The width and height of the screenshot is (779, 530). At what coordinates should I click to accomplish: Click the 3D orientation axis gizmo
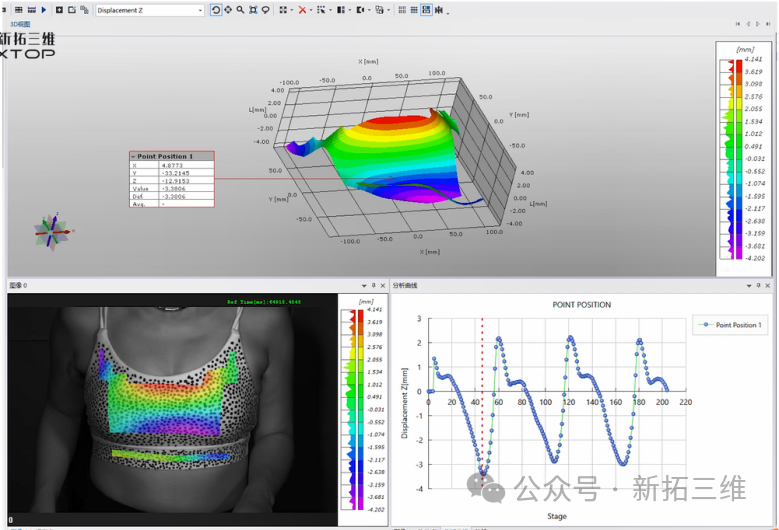point(53,231)
